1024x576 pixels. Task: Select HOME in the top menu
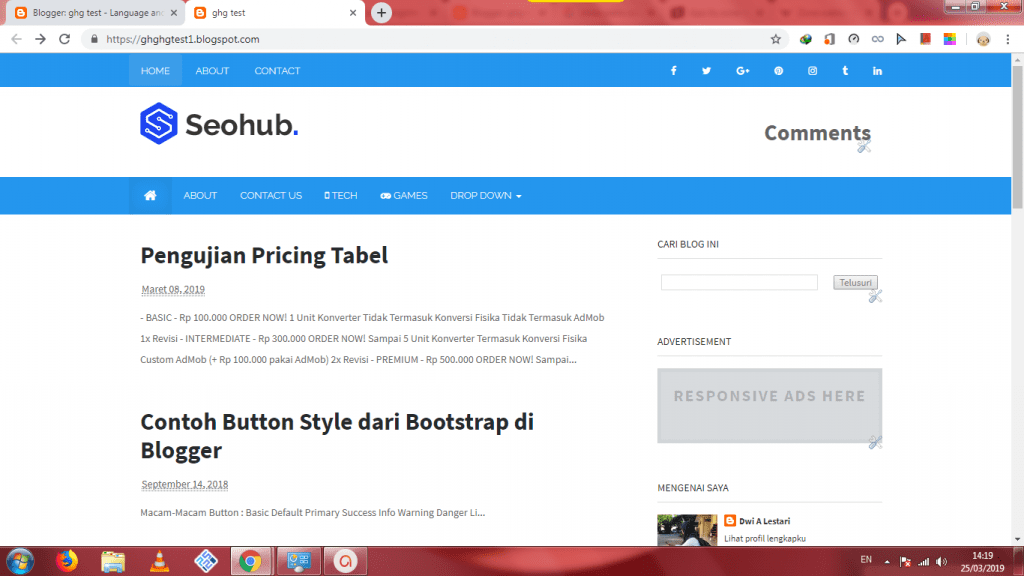[x=155, y=71]
